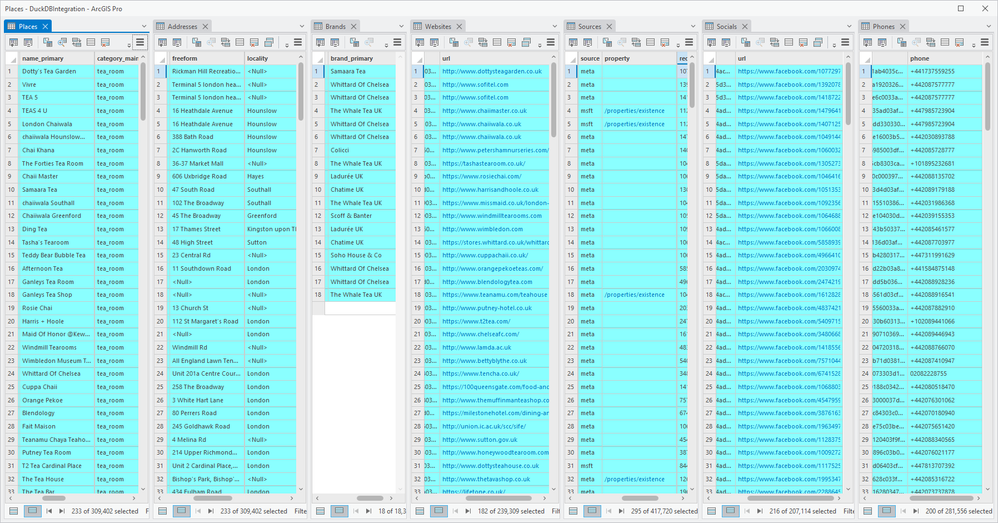Toggle Show Selected Records in Sources table
The image size is (998, 523).
(592, 511)
